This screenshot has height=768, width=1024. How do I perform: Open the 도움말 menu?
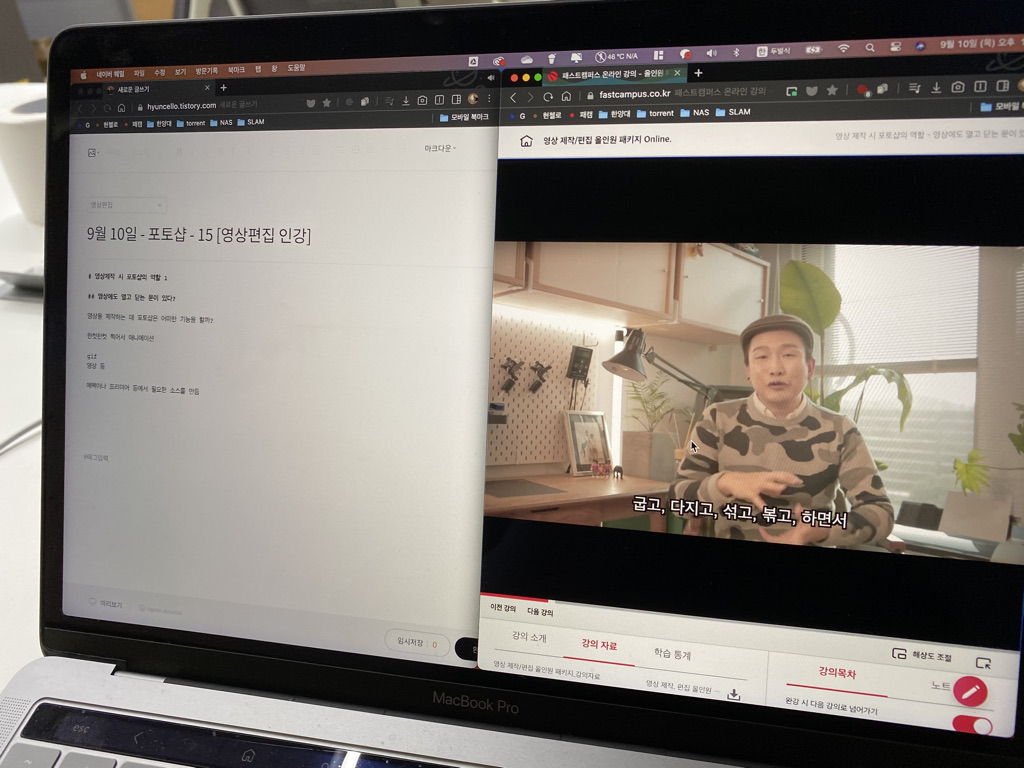(296, 68)
